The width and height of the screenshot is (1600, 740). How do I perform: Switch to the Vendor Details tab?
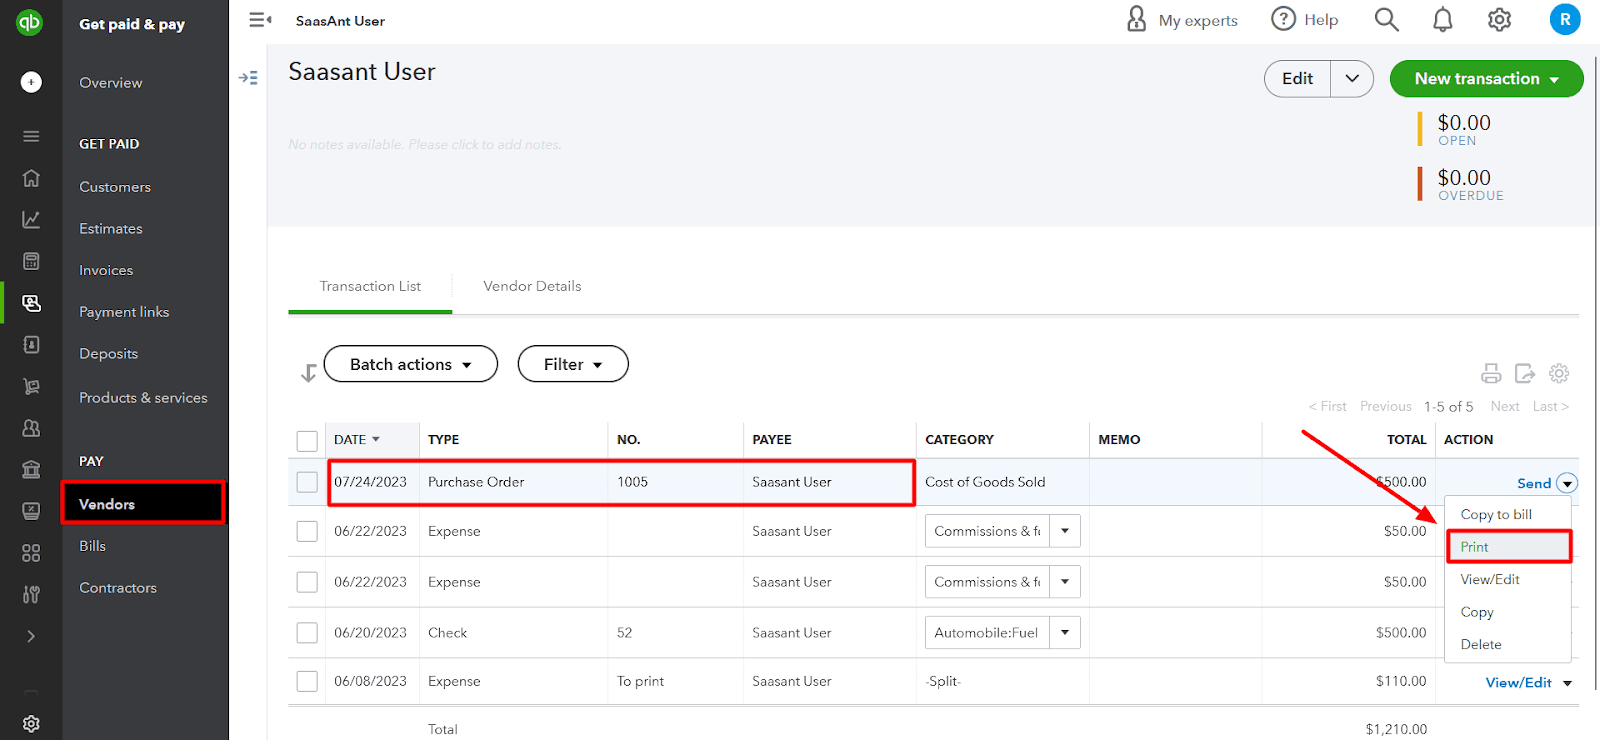532,286
